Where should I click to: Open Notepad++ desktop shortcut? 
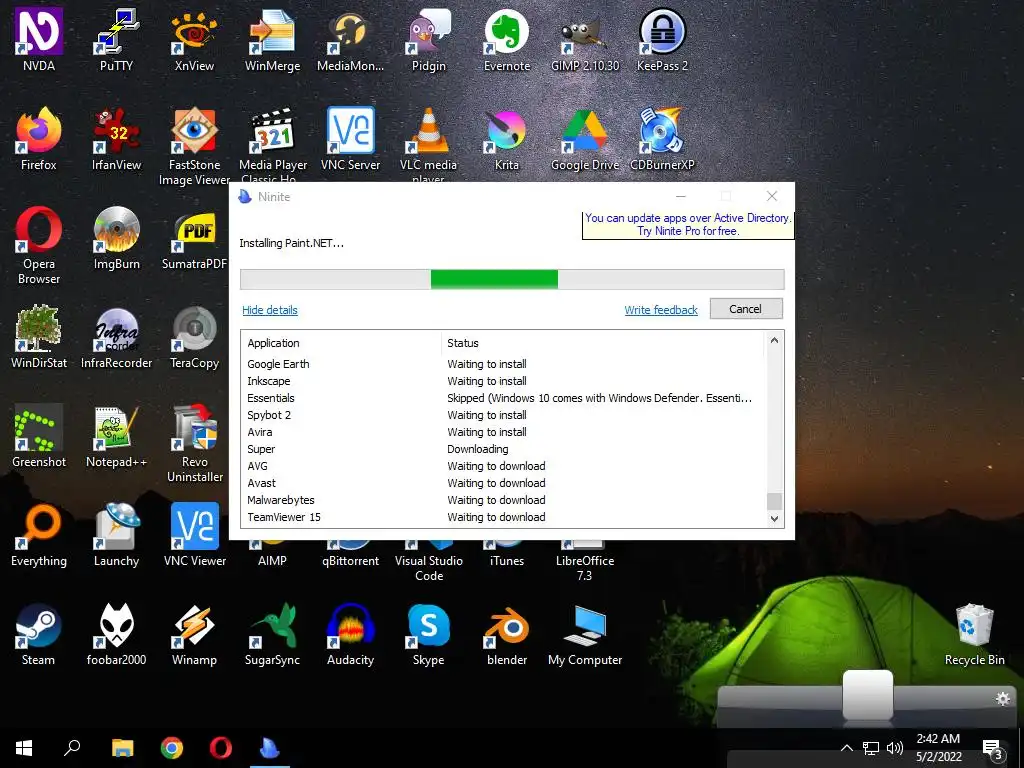click(116, 436)
